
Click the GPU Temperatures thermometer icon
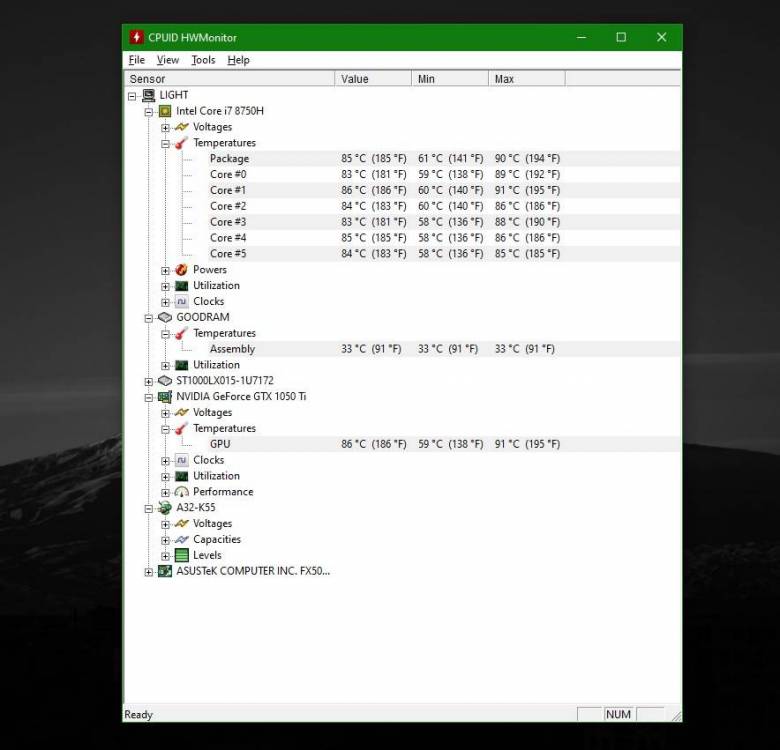182,428
